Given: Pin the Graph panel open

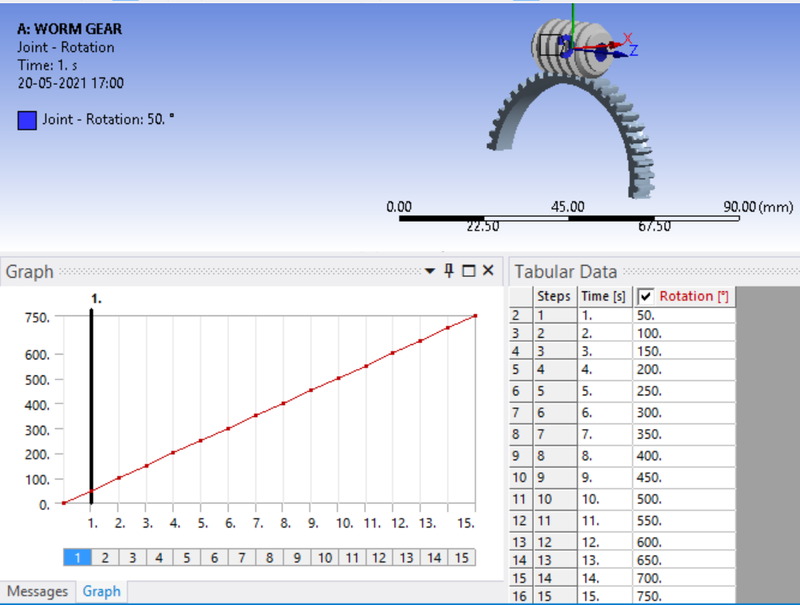Looking at the screenshot, I should tap(449, 272).
